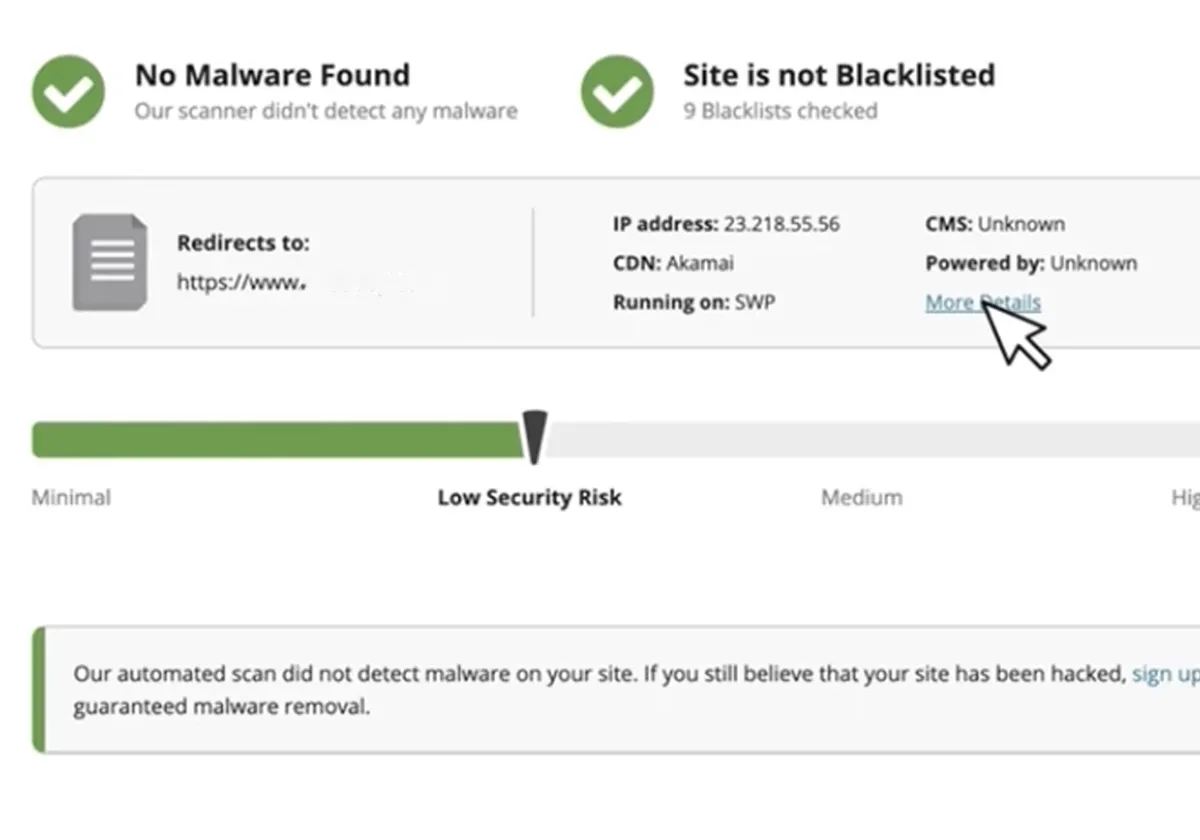Open the More Details link

coord(982,302)
